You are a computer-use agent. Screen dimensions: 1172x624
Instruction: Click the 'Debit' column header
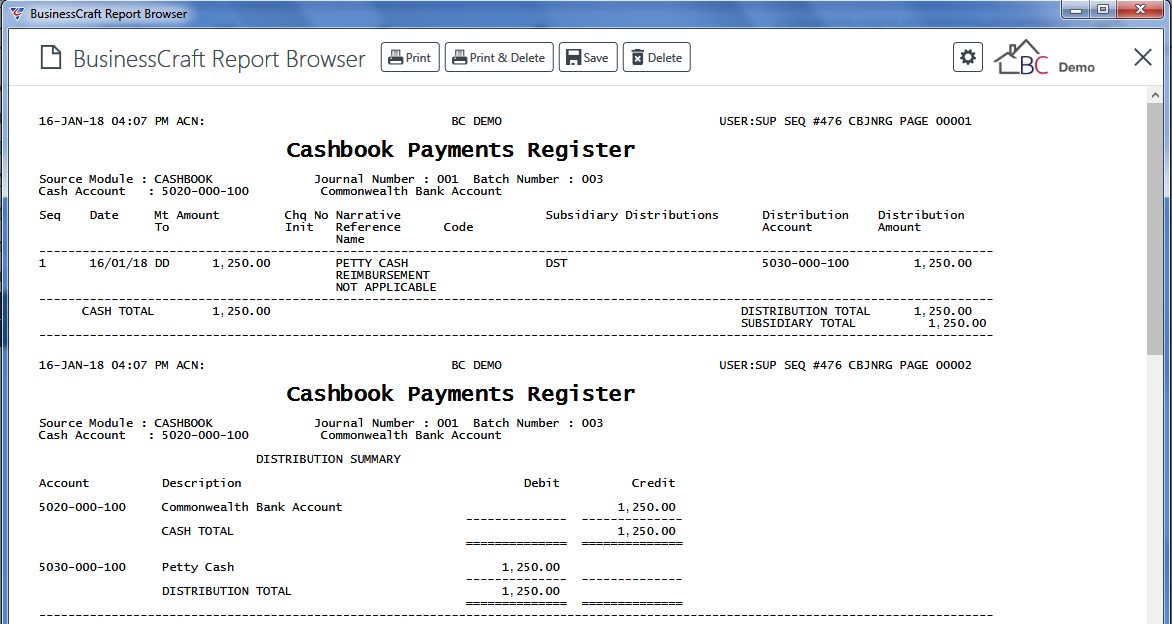[x=541, y=483]
